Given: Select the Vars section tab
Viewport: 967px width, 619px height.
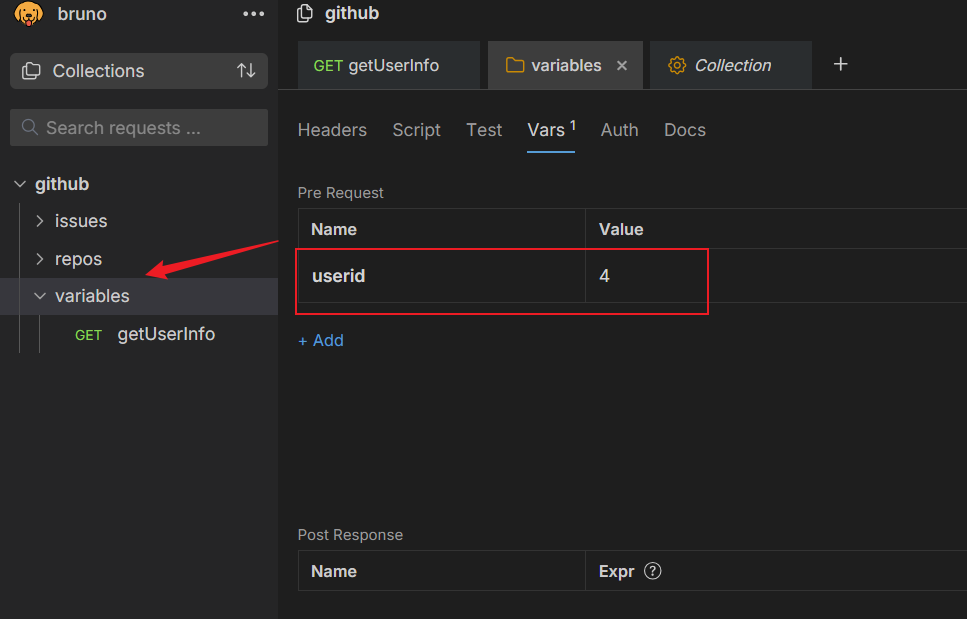Looking at the screenshot, I should coord(551,130).
